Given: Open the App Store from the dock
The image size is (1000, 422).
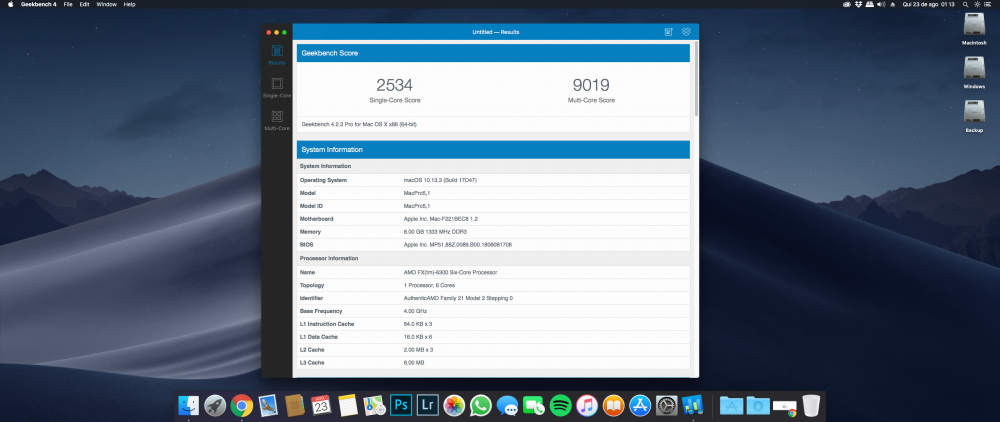Looking at the screenshot, I should (x=640, y=405).
